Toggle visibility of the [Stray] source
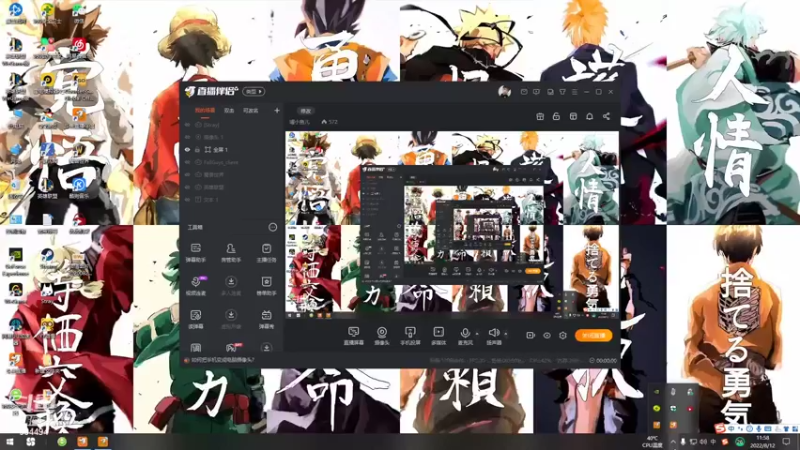 tap(187, 124)
